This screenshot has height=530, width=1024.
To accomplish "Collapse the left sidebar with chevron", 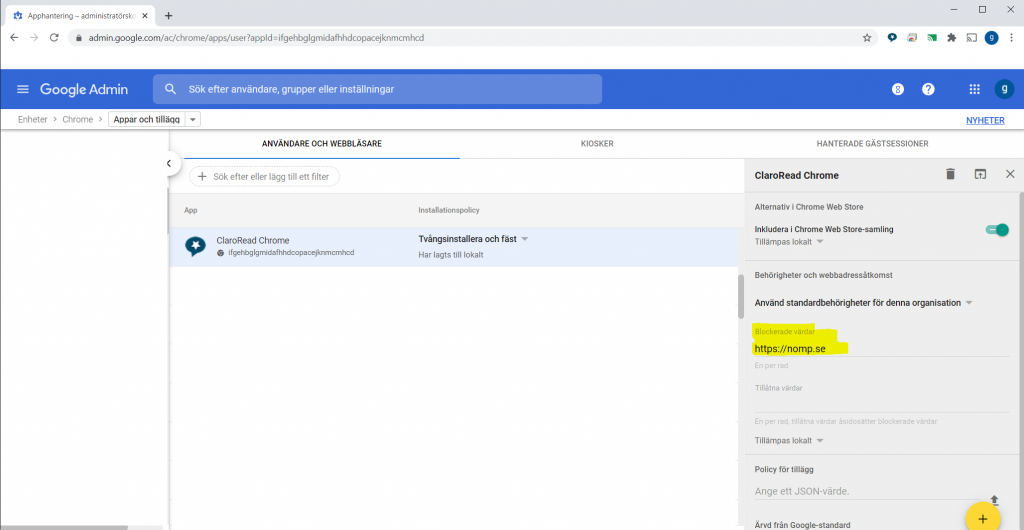I will (168, 164).
